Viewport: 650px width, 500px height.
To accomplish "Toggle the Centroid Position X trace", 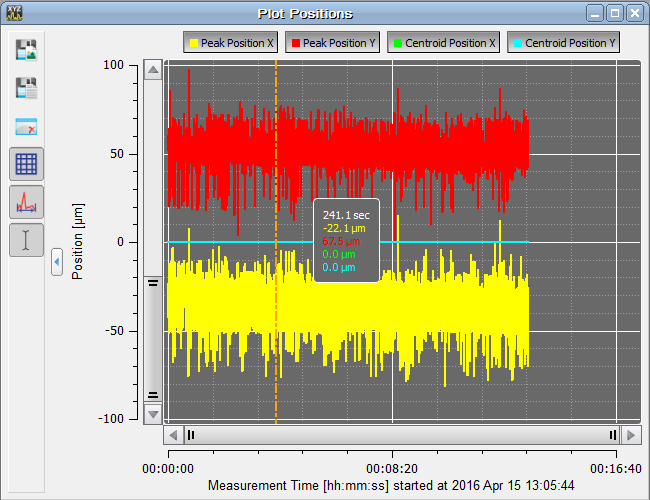I will tap(444, 43).
